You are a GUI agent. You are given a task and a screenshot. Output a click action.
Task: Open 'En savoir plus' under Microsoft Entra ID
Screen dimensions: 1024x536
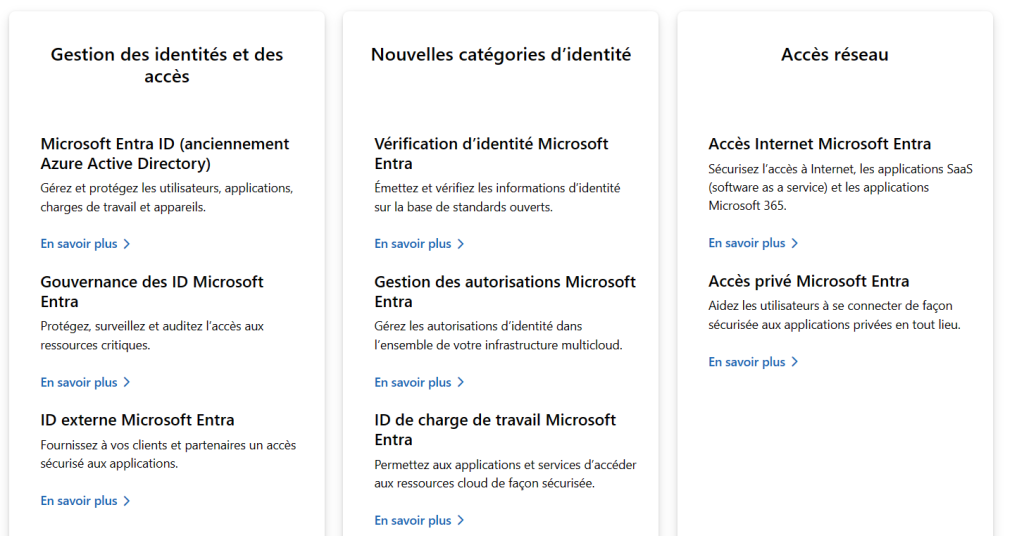coord(86,244)
